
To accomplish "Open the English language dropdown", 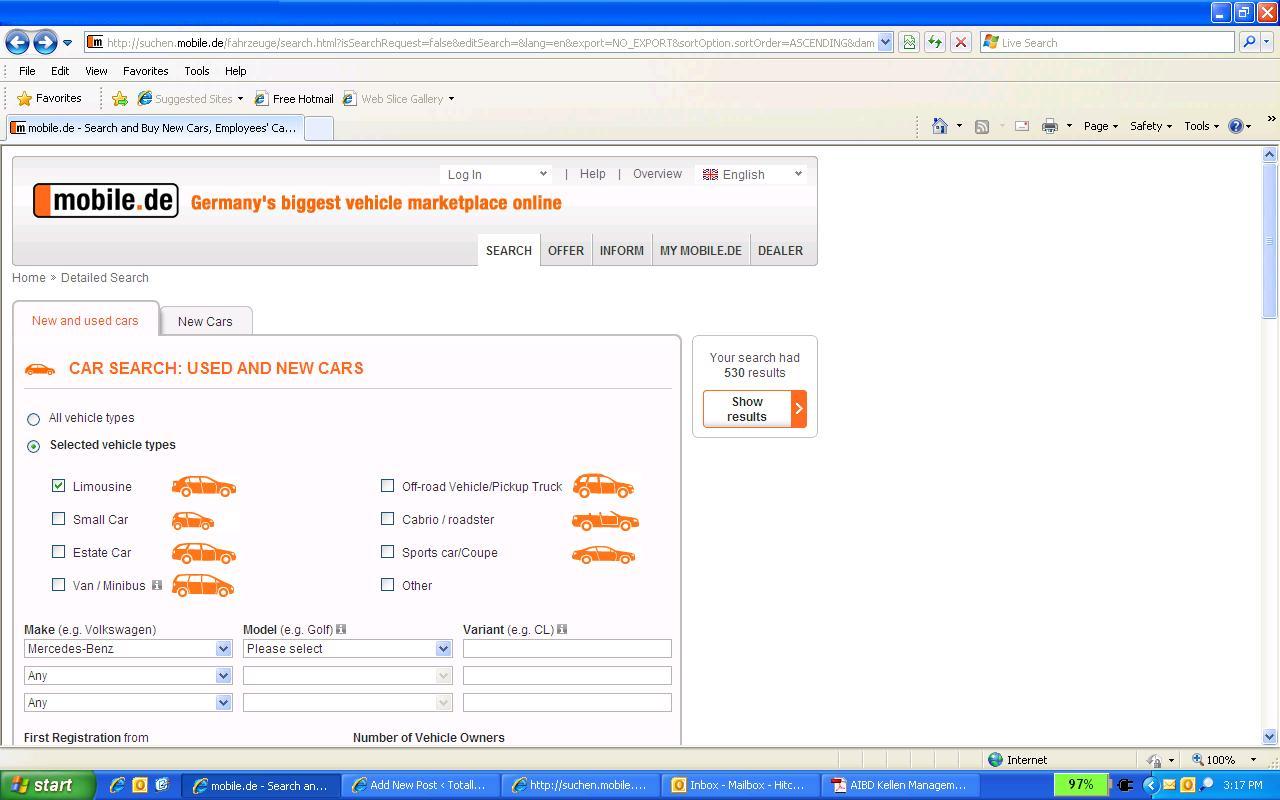I will 751,174.
